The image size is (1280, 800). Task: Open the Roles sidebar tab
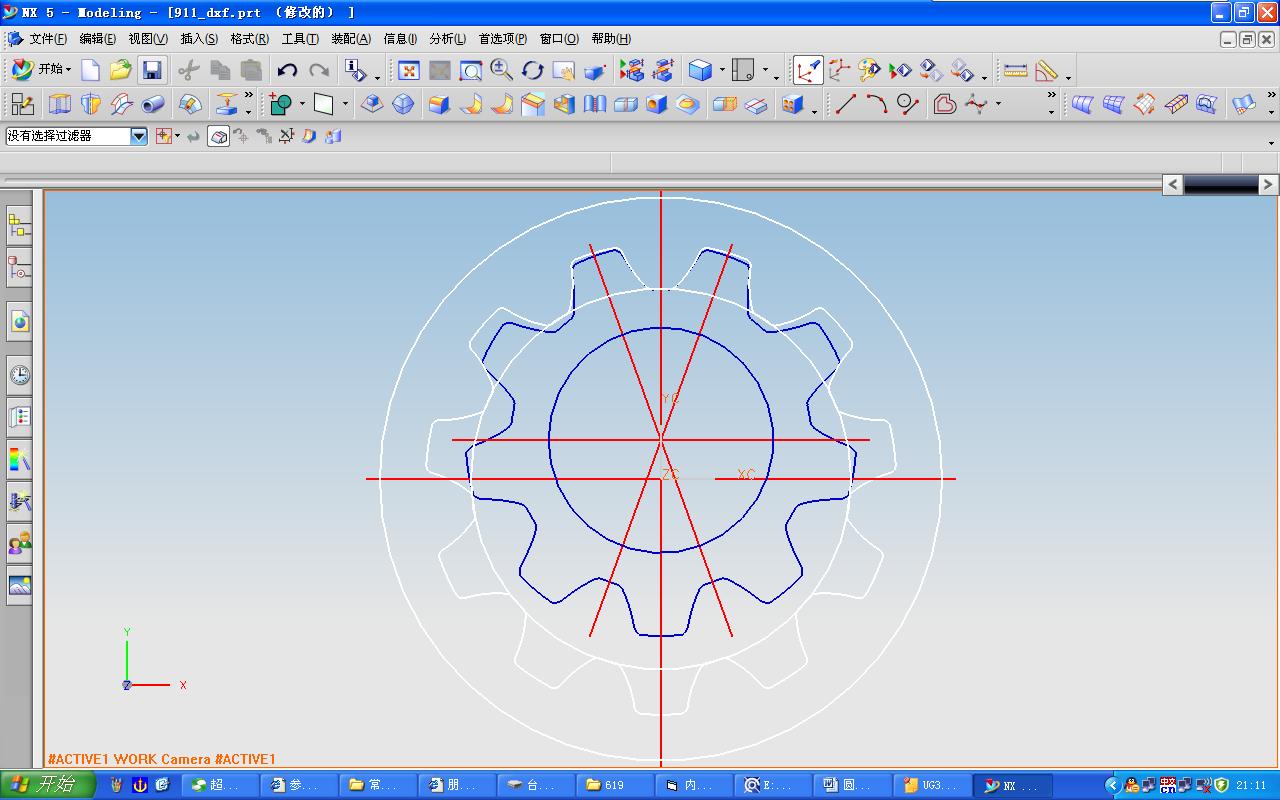point(19,543)
